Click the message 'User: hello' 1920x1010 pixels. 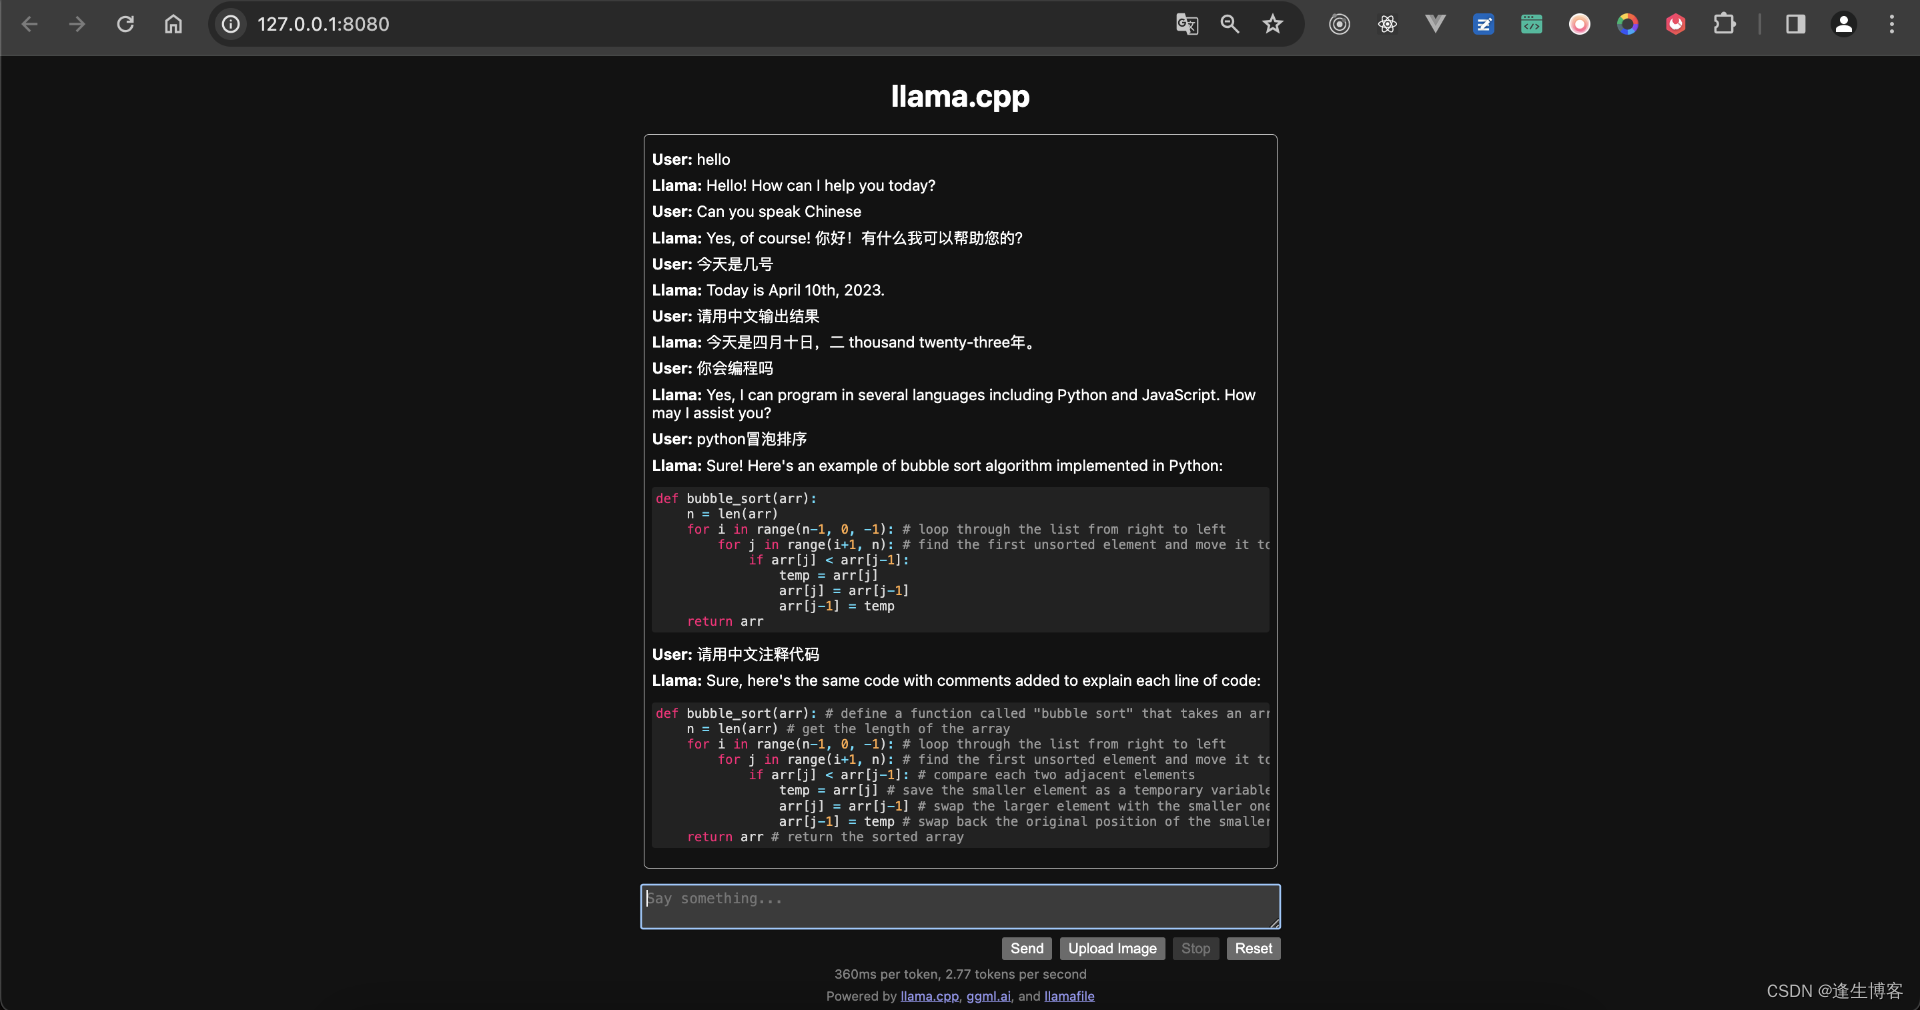691,159
